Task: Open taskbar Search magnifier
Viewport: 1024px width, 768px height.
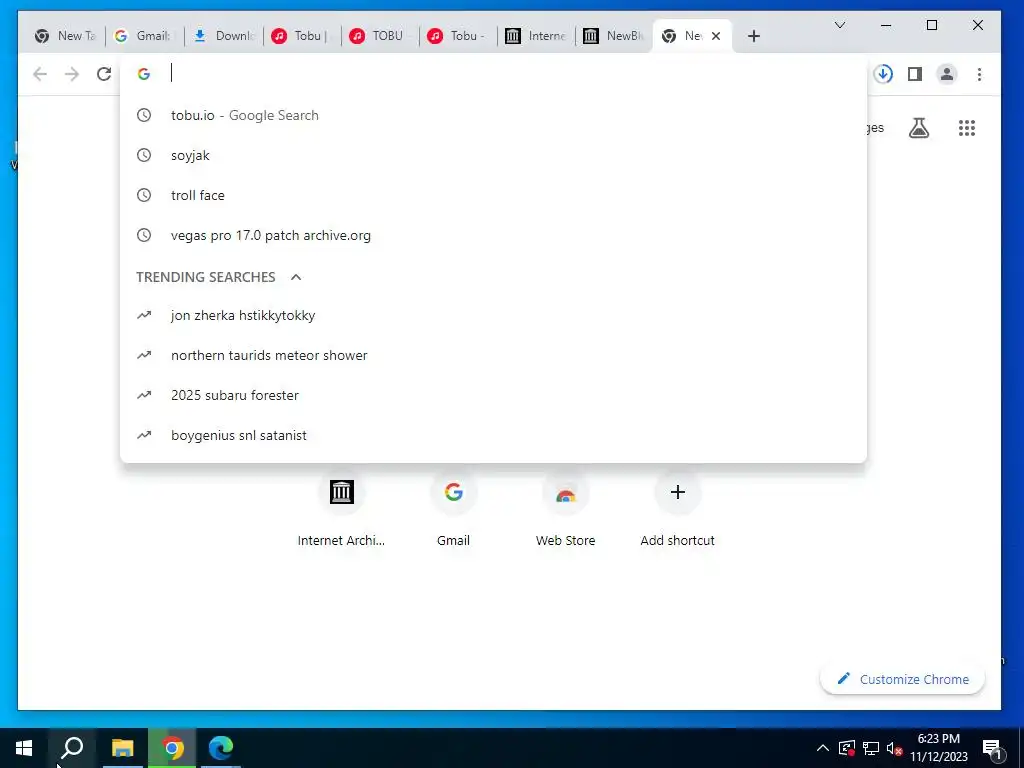Action: click(72, 748)
